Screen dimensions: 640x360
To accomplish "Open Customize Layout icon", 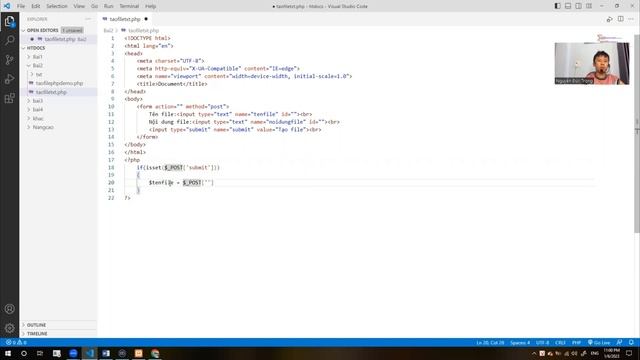I will coord(589,6).
